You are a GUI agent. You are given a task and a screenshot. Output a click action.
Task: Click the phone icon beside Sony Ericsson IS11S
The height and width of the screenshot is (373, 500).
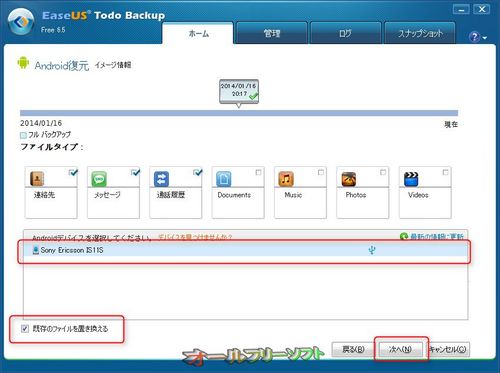click(36, 250)
